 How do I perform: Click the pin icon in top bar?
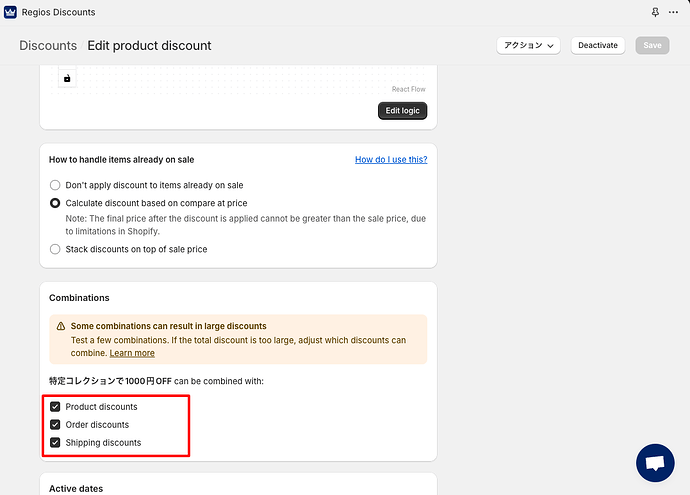655,12
